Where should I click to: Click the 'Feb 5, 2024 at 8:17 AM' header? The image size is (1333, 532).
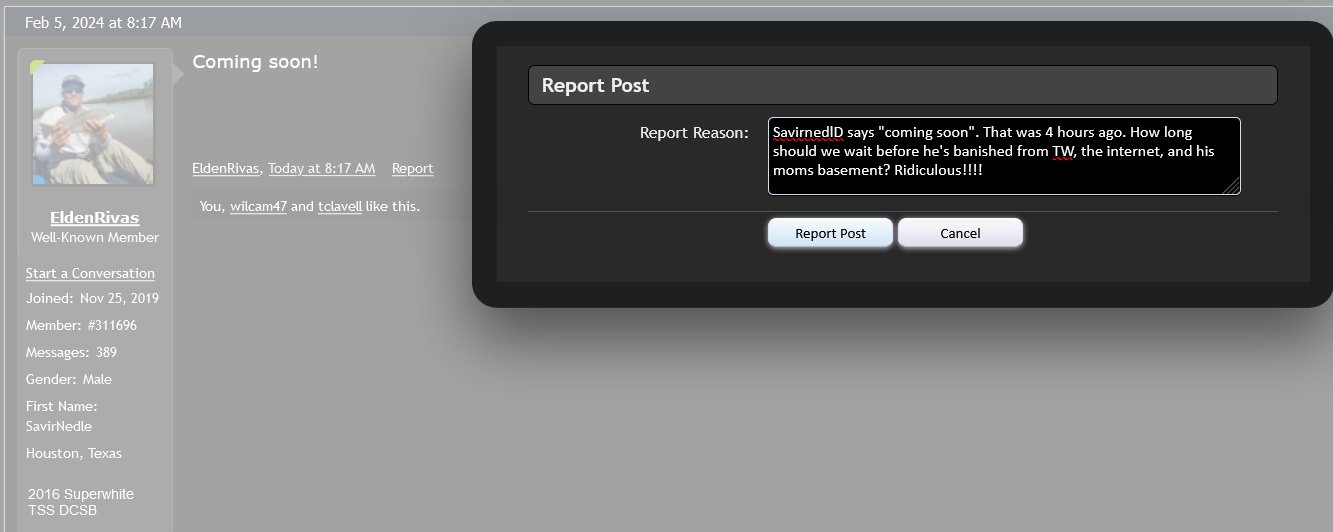pyautogui.click(x=103, y=22)
